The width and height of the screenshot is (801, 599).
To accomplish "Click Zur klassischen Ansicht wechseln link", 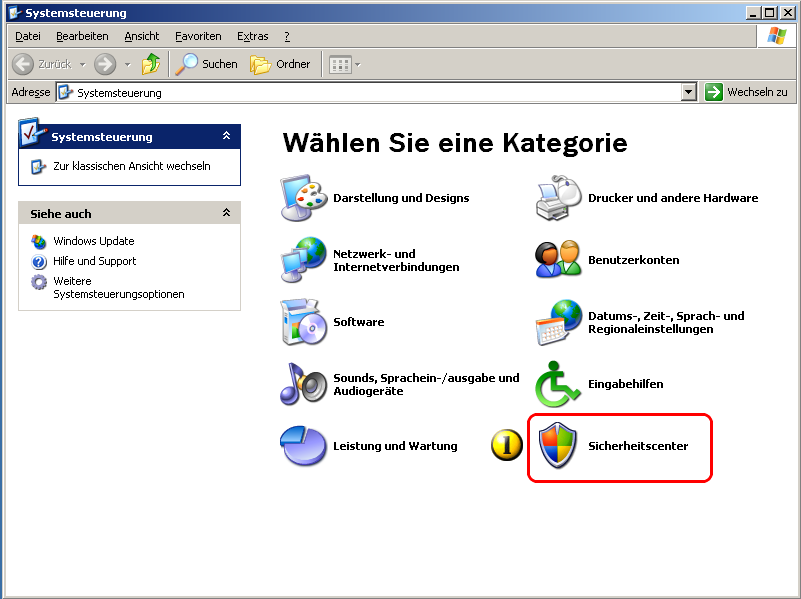I will click(x=132, y=166).
